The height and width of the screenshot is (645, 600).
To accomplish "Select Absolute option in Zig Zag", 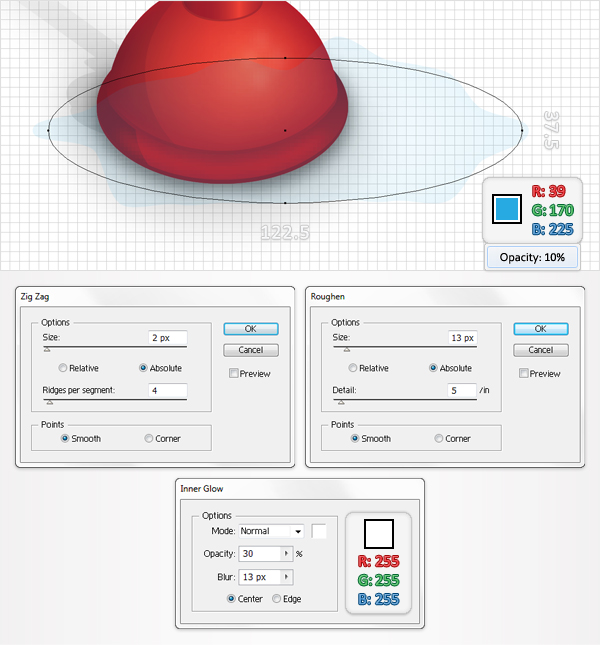I will tap(143, 368).
